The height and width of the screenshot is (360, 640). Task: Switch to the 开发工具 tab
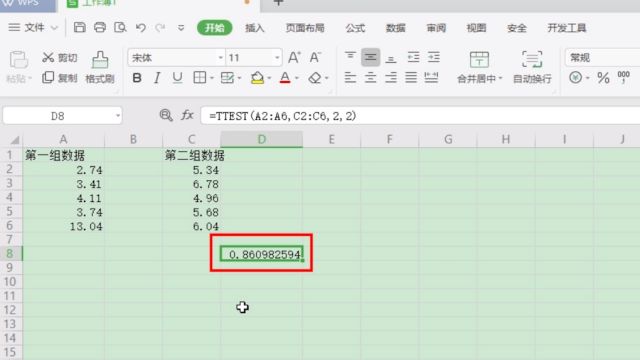567,28
